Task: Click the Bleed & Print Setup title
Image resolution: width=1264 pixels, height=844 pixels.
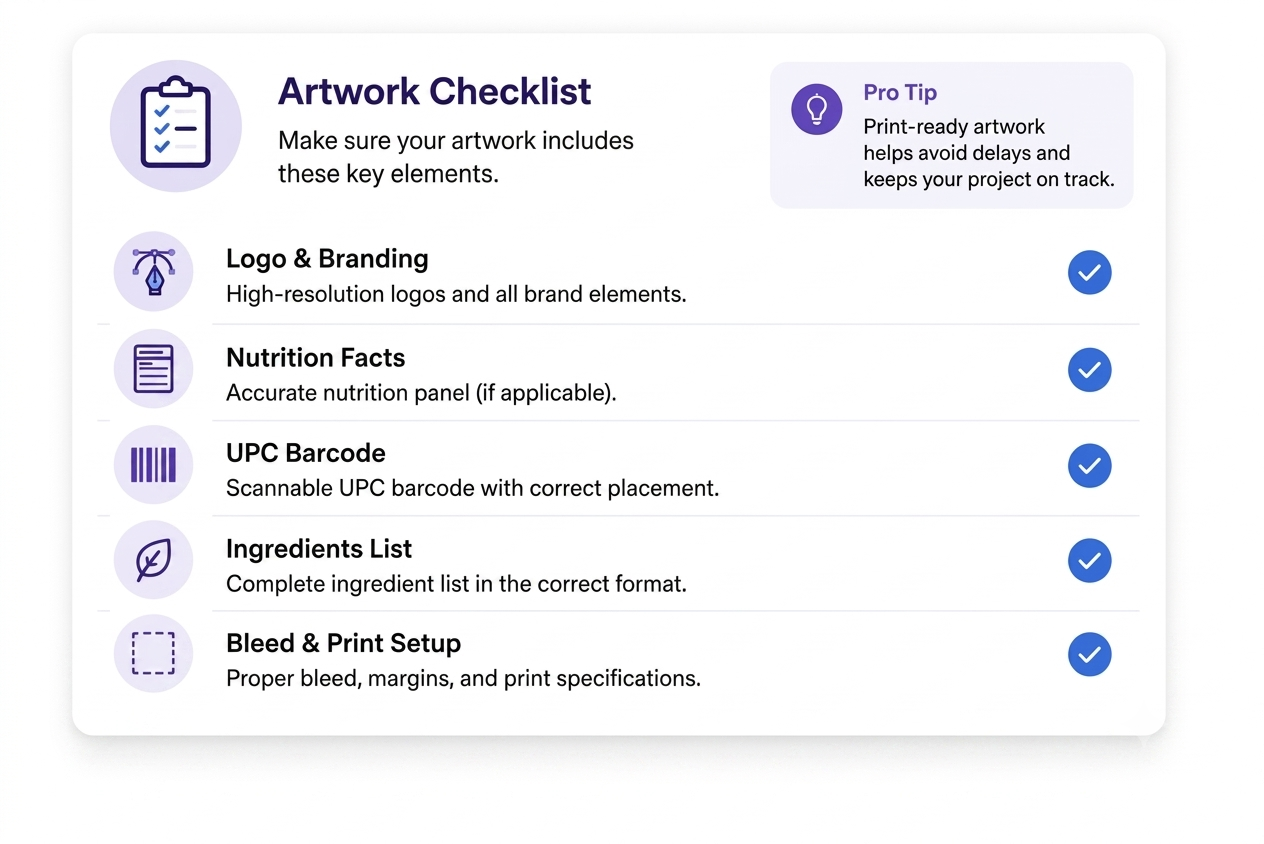Action: [x=343, y=643]
